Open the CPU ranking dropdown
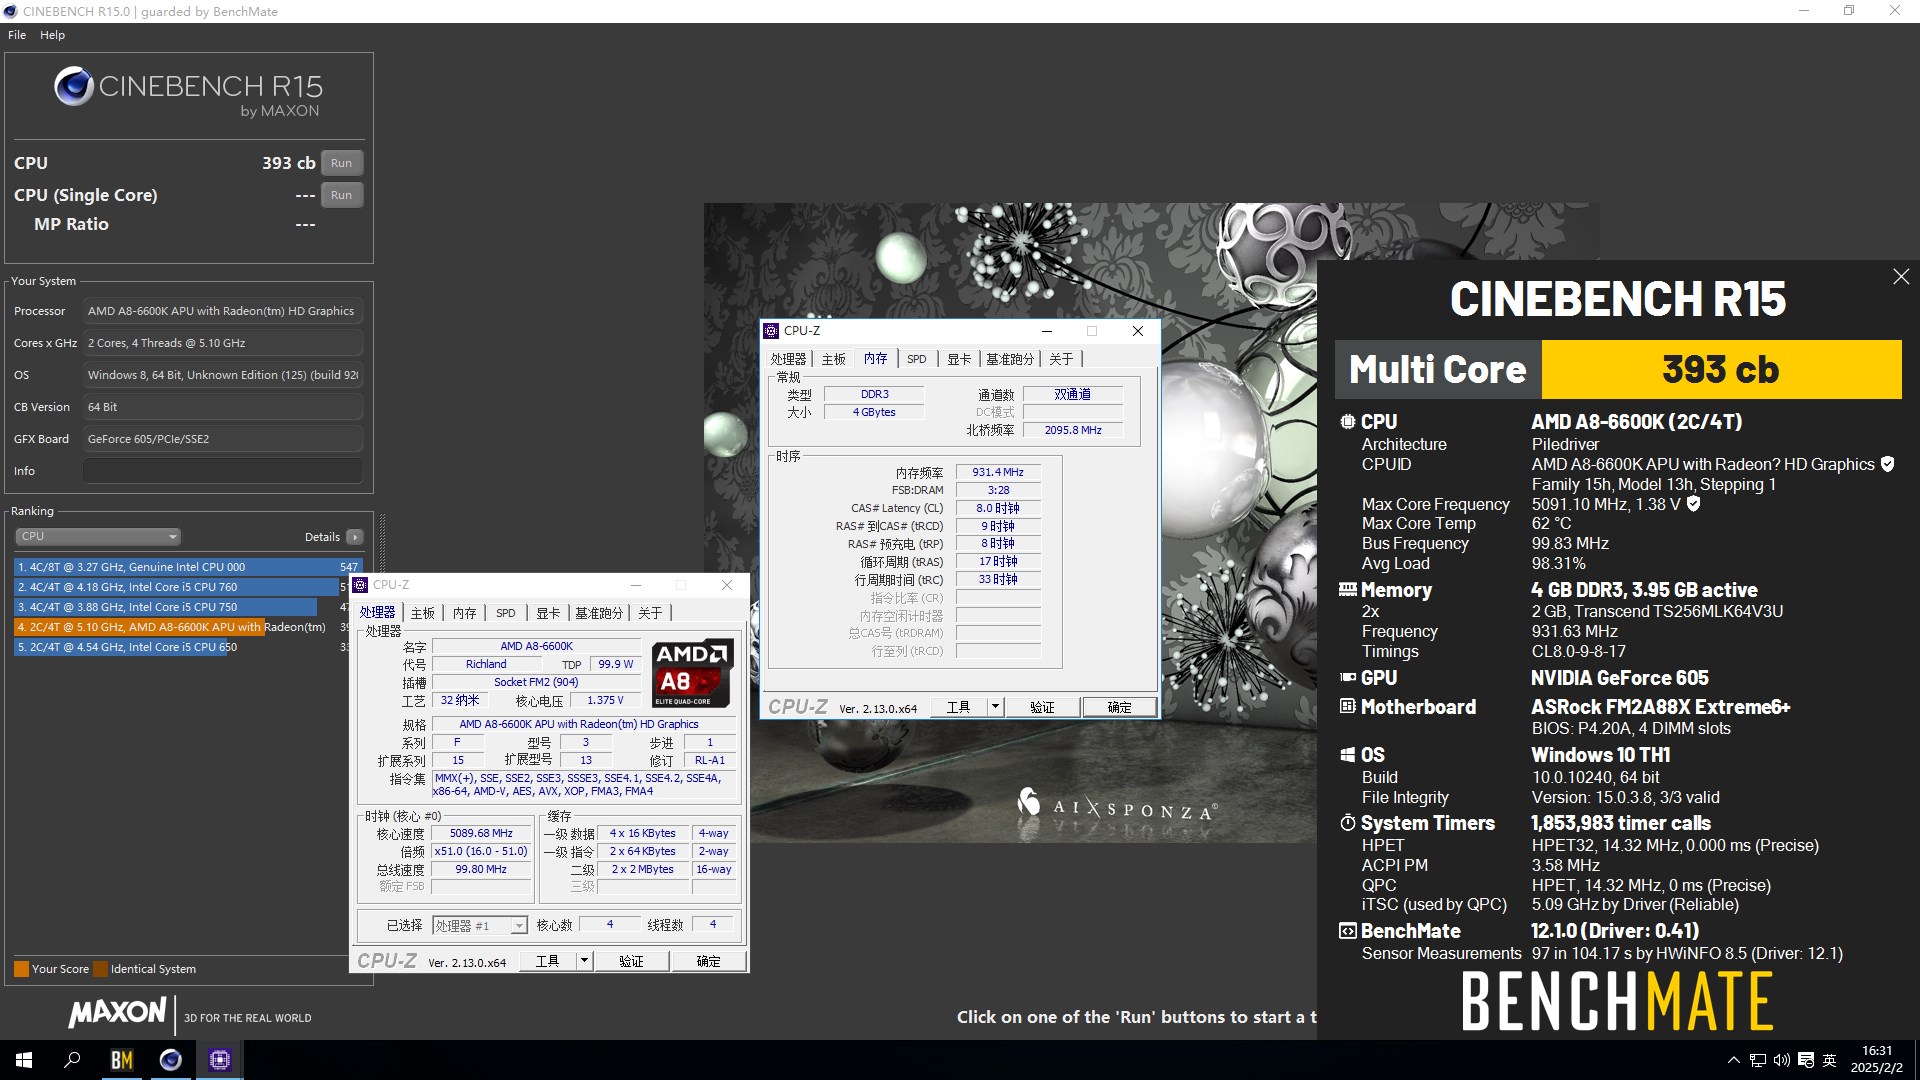 click(97, 537)
